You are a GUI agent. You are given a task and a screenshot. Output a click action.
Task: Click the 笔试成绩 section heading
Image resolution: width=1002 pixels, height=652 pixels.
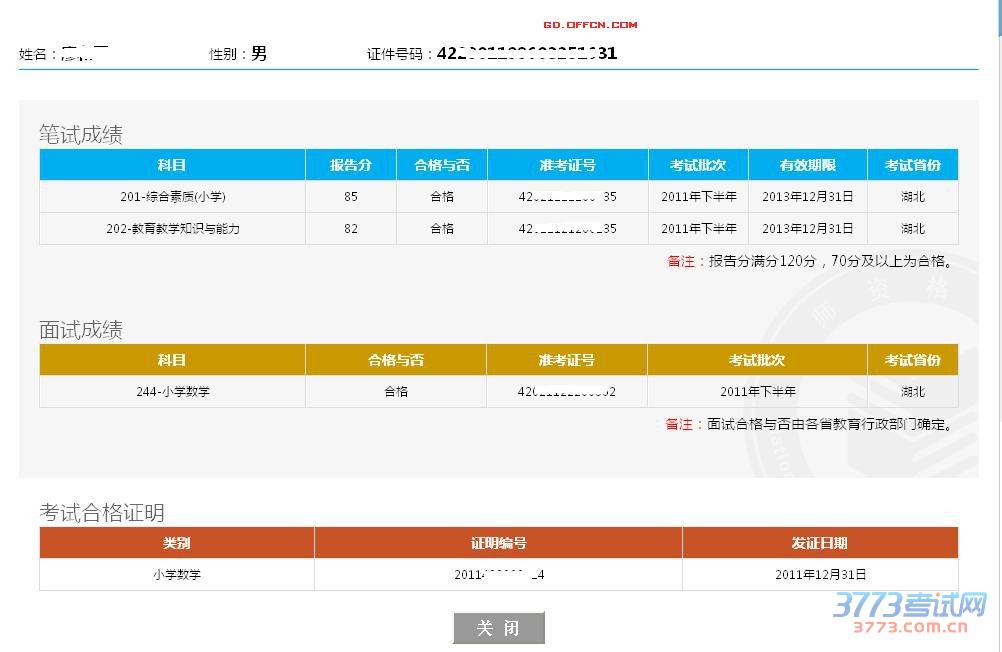click(x=81, y=135)
